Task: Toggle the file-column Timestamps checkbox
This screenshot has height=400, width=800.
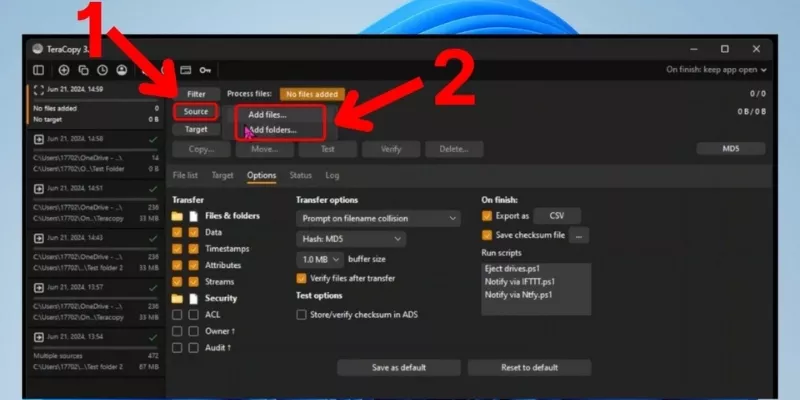Action: [x=193, y=249]
